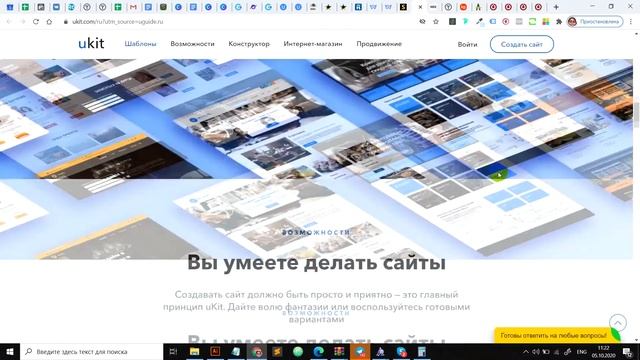This screenshot has width=640, height=360.
Task: Go forward in browser history
Action: [22, 22]
